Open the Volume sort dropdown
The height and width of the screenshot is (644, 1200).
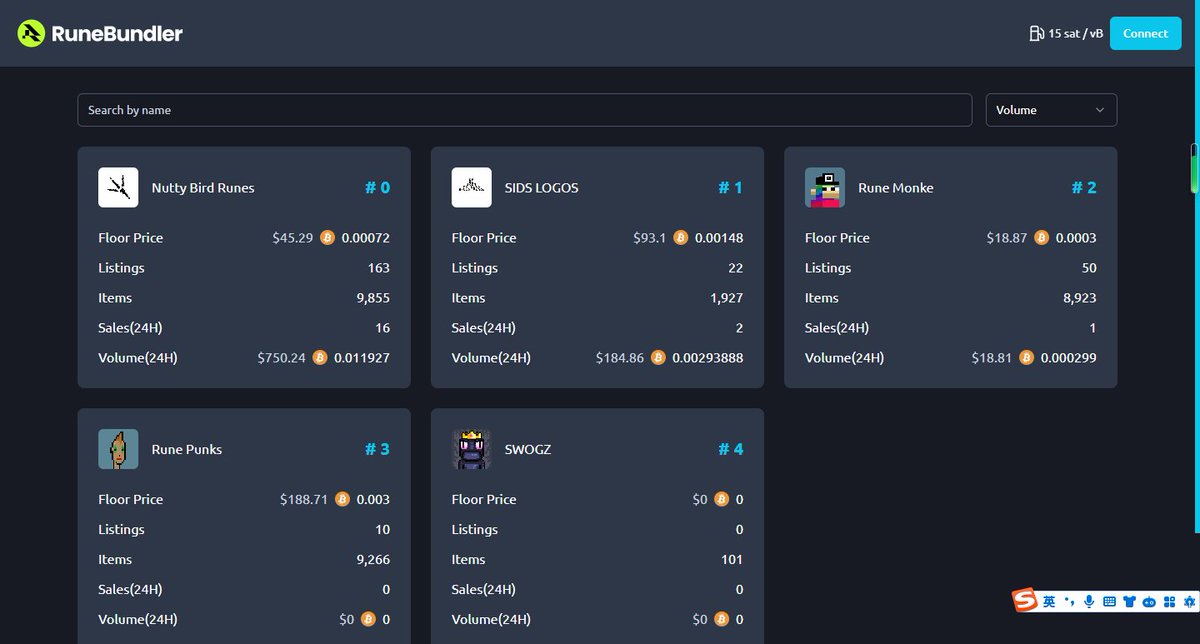point(1051,110)
